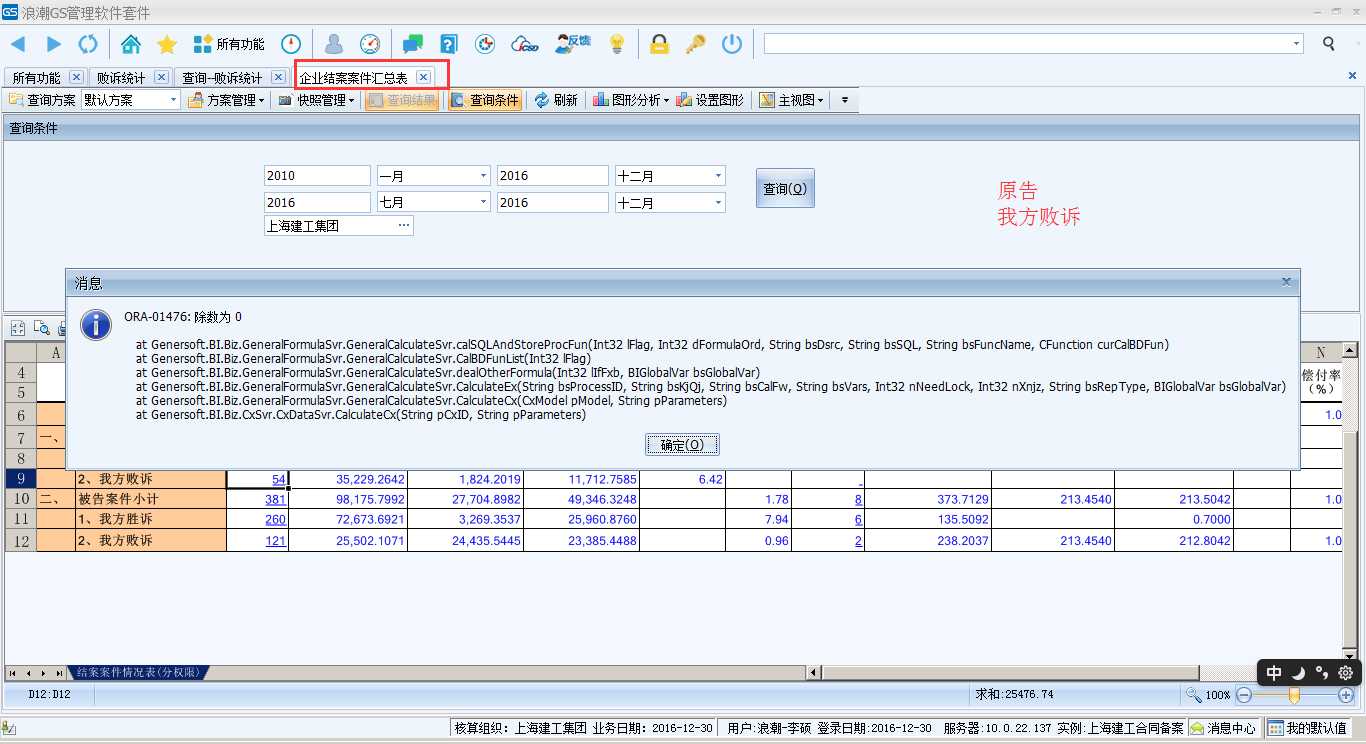This screenshot has height=744, width=1366.
Task: Click the search magnifier icon top right
Action: (1329, 44)
